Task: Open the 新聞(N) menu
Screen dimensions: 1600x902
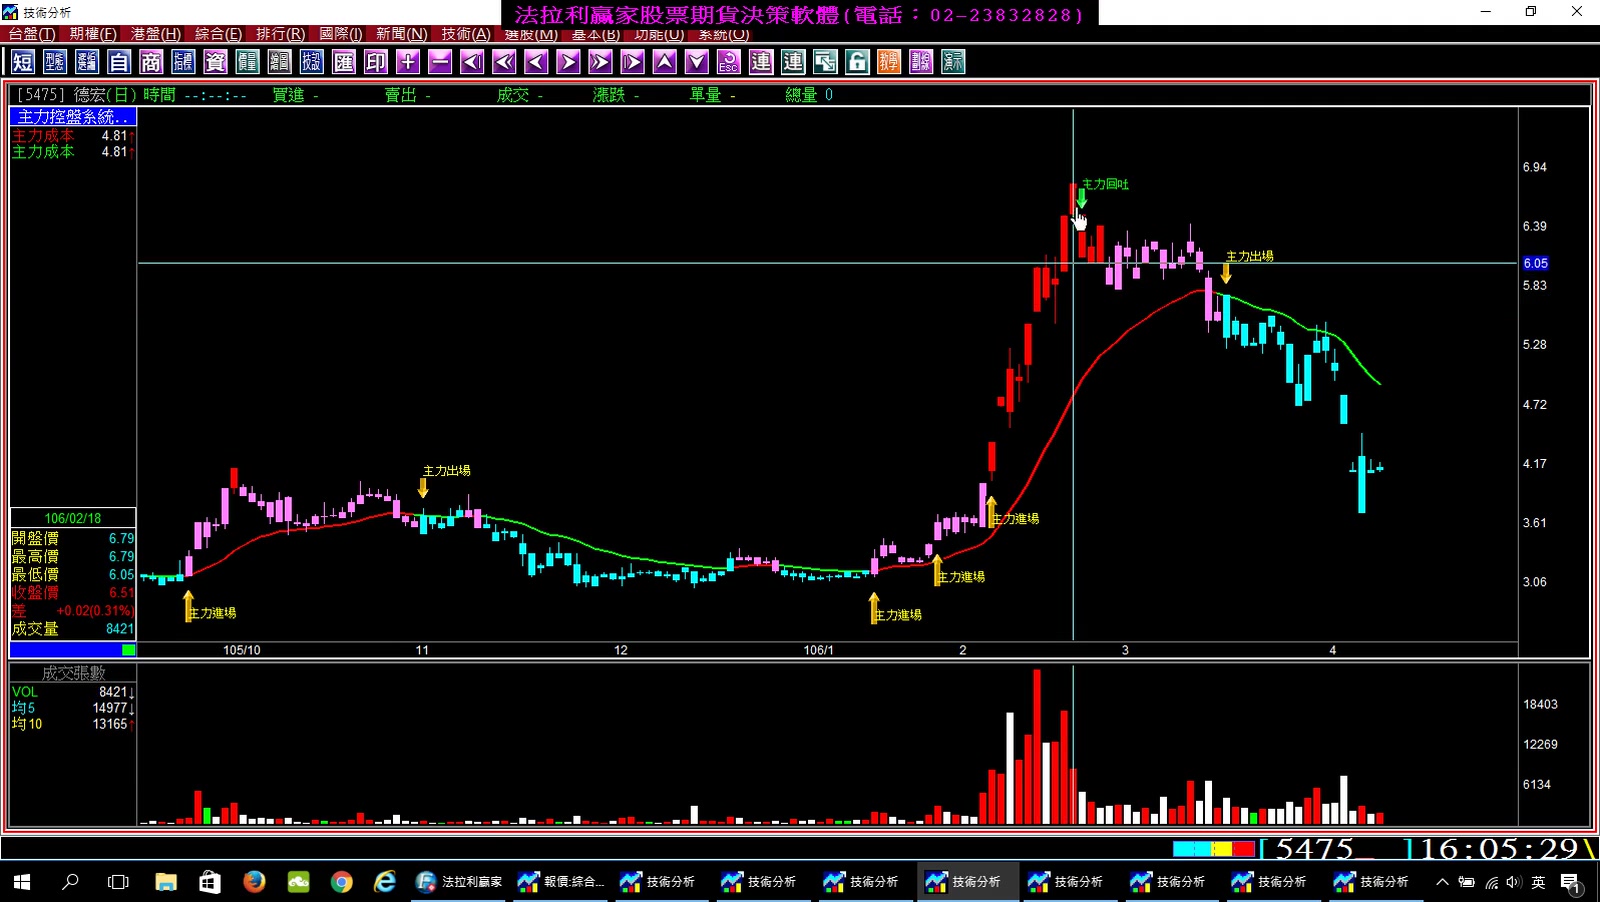Action: tap(402, 34)
